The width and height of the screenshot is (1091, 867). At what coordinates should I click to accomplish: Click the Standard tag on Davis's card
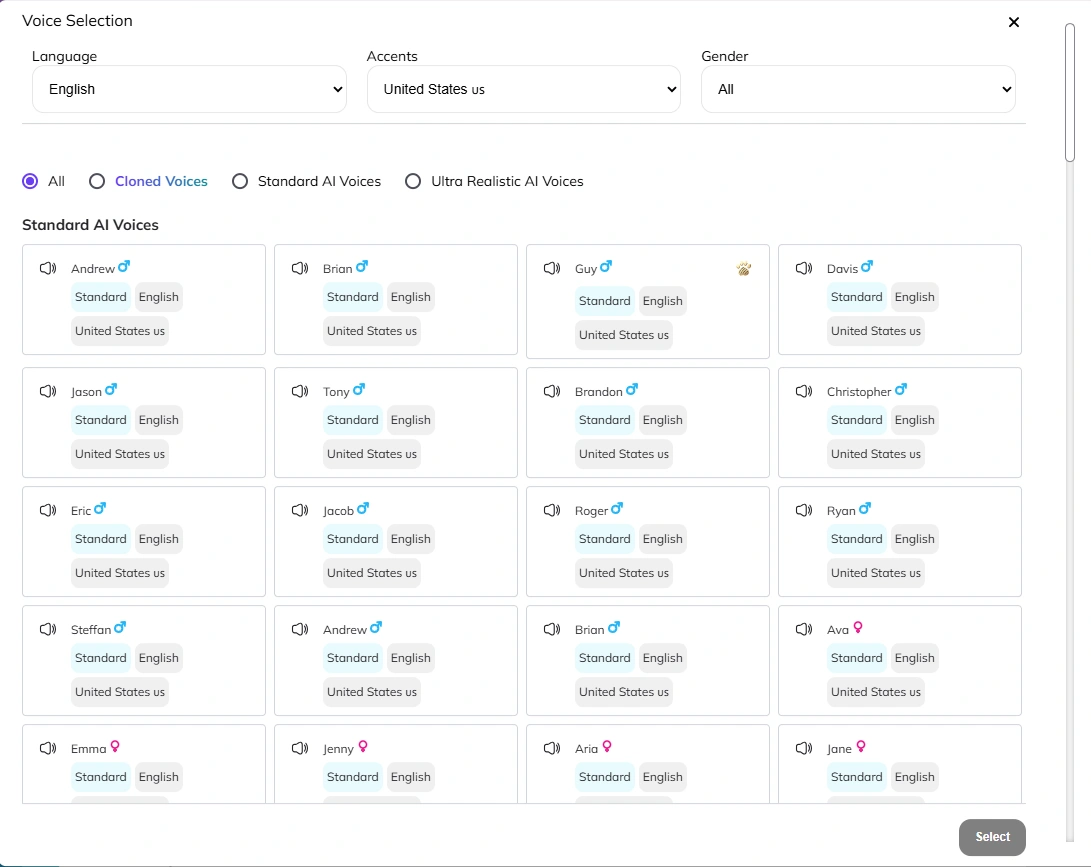click(x=857, y=297)
